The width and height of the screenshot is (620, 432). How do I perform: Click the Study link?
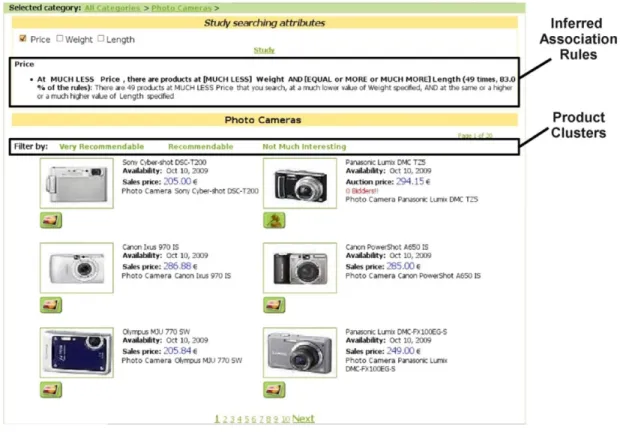264,50
